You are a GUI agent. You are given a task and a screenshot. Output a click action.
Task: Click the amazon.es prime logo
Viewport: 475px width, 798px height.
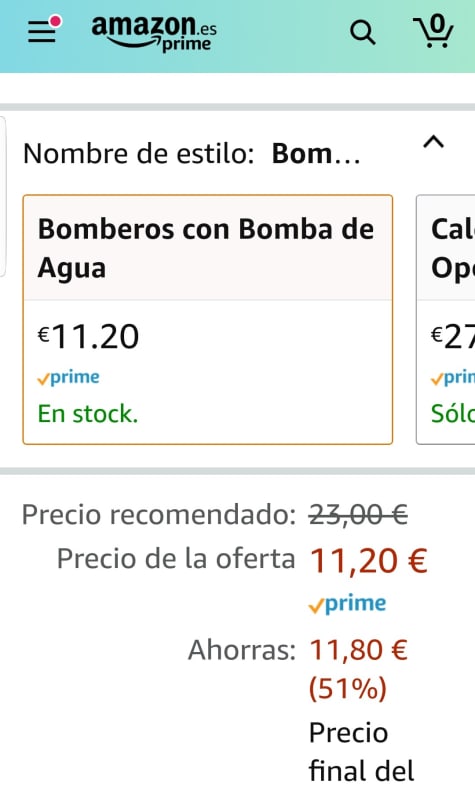(154, 33)
